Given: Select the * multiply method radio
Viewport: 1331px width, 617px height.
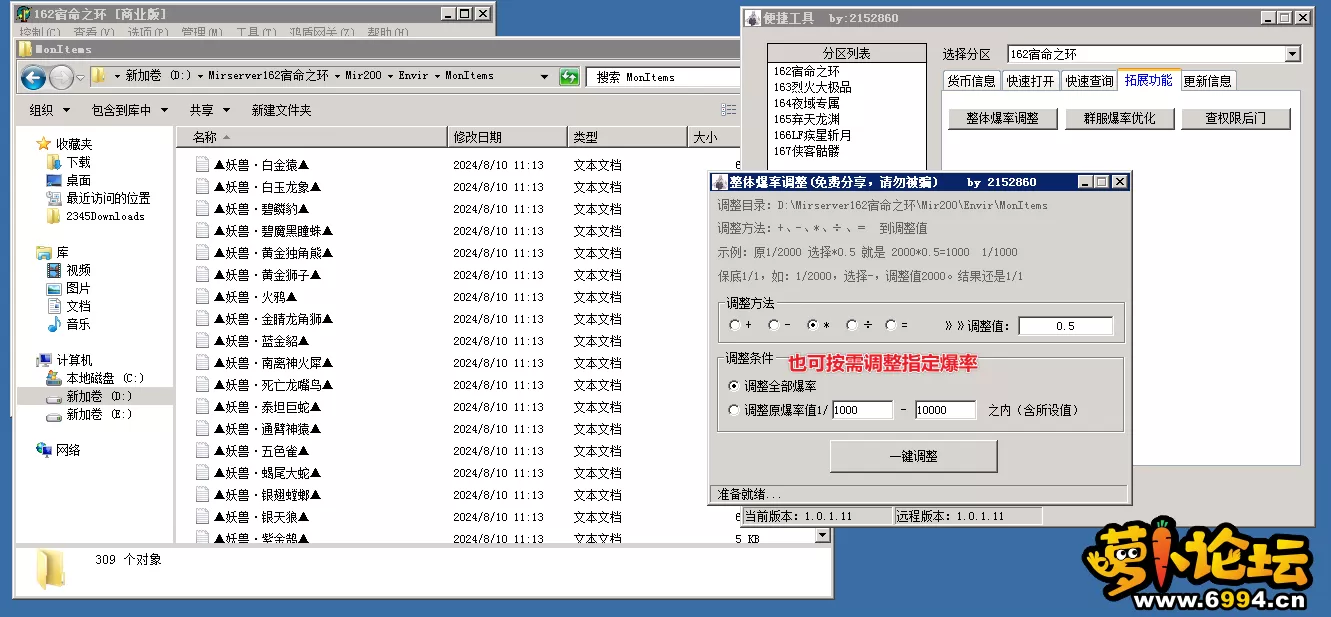Looking at the screenshot, I should 812,325.
